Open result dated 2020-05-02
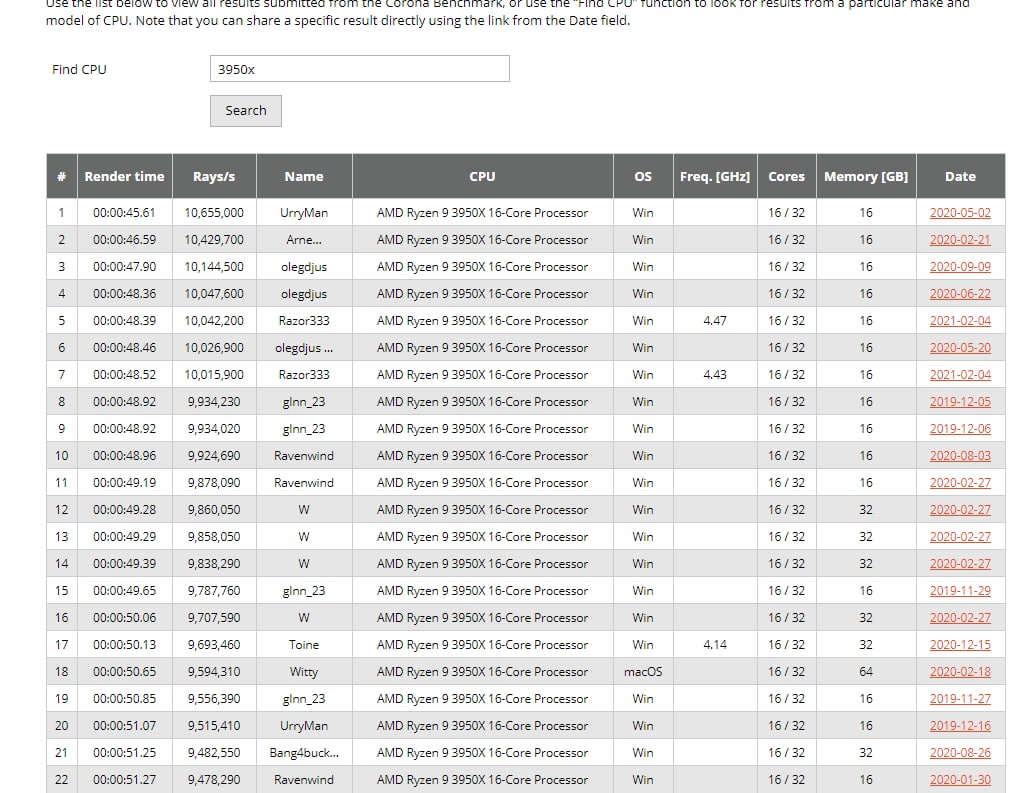 coord(959,212)
